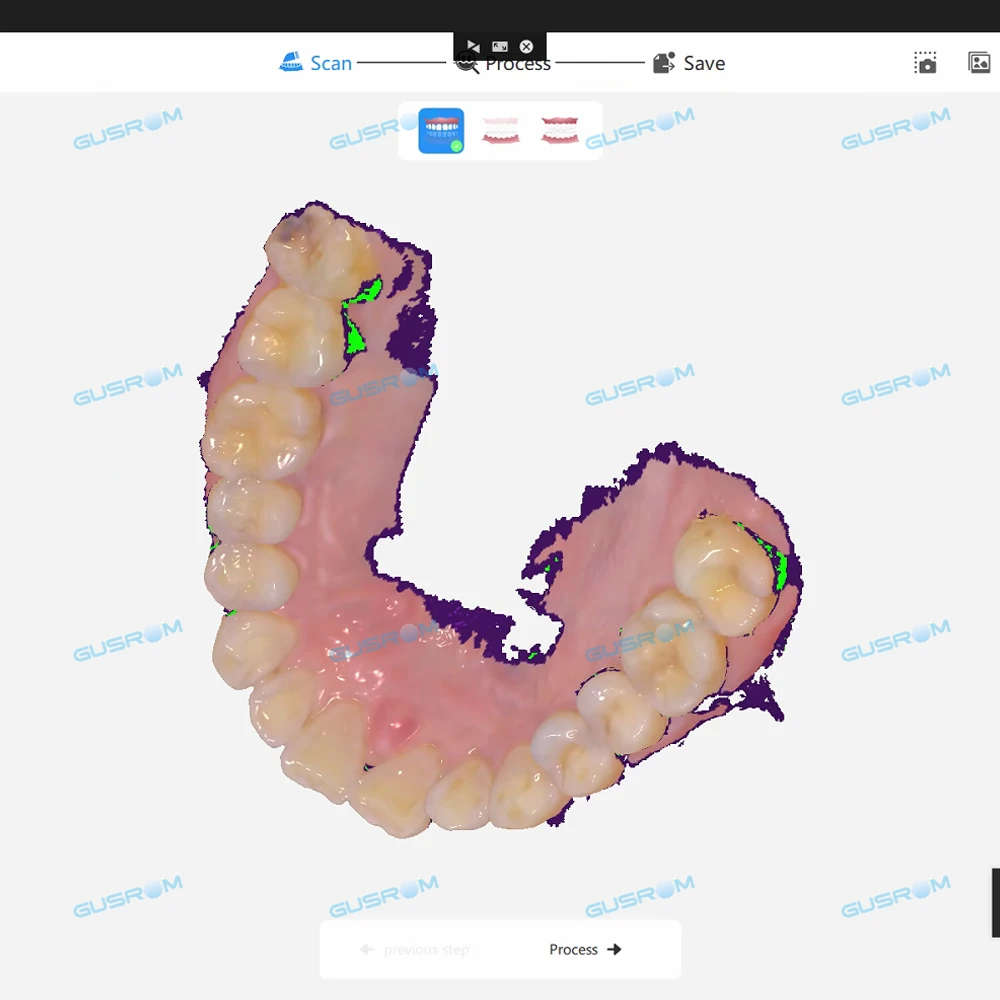
Task: Select the lower jaw scan thumbnail
Action: (x=501, y=131)
